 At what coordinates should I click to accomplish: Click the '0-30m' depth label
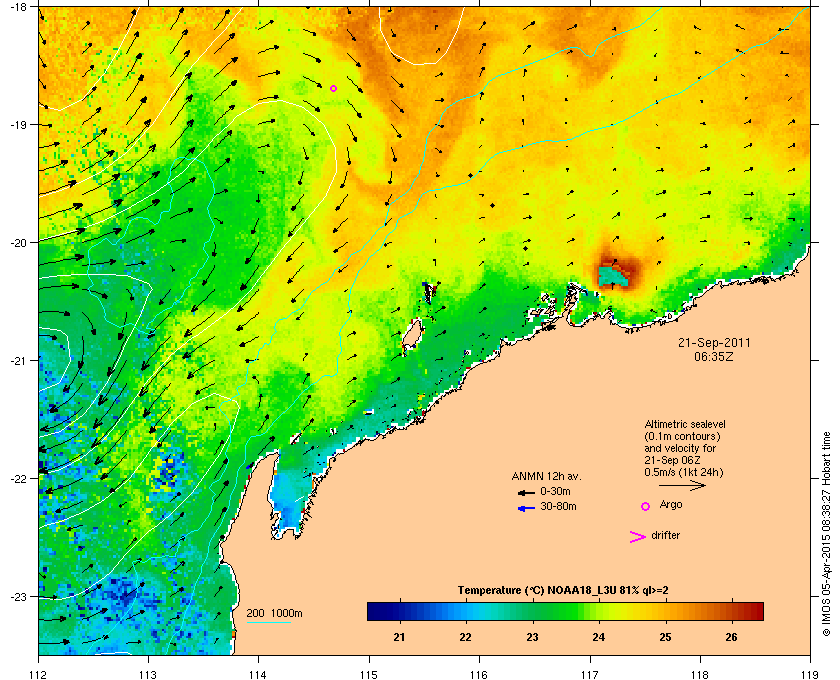coord(555,491)
